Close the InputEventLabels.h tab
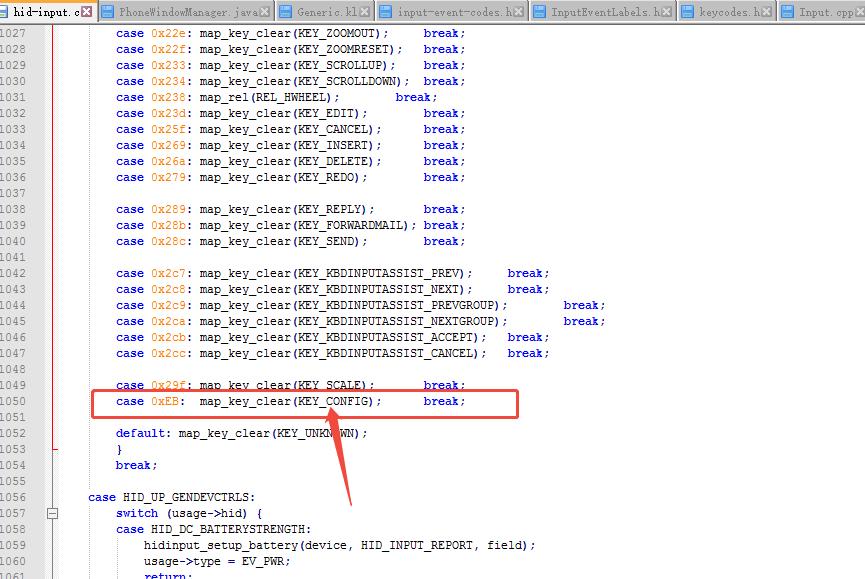 666,12
